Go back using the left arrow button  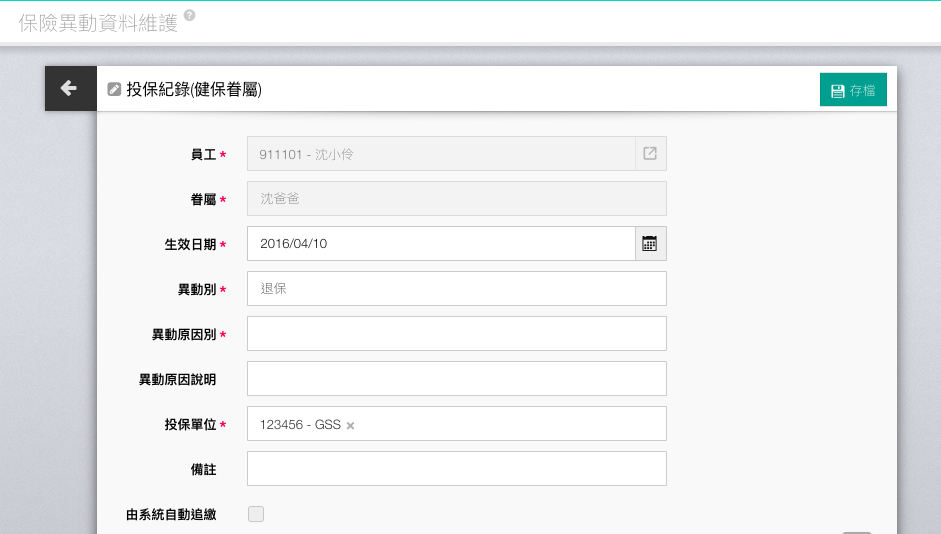point(70,89)
